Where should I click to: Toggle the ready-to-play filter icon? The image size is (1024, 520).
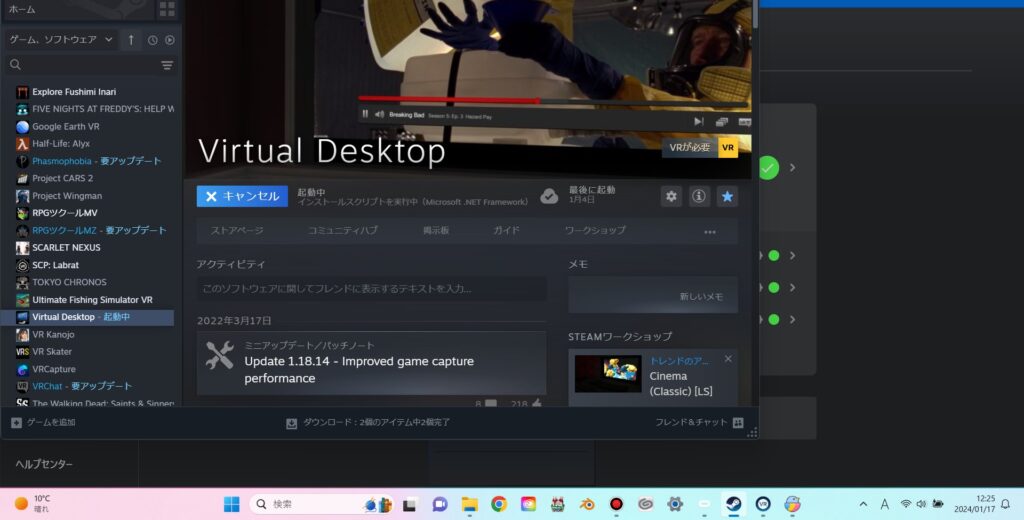[x=169, y=40]
